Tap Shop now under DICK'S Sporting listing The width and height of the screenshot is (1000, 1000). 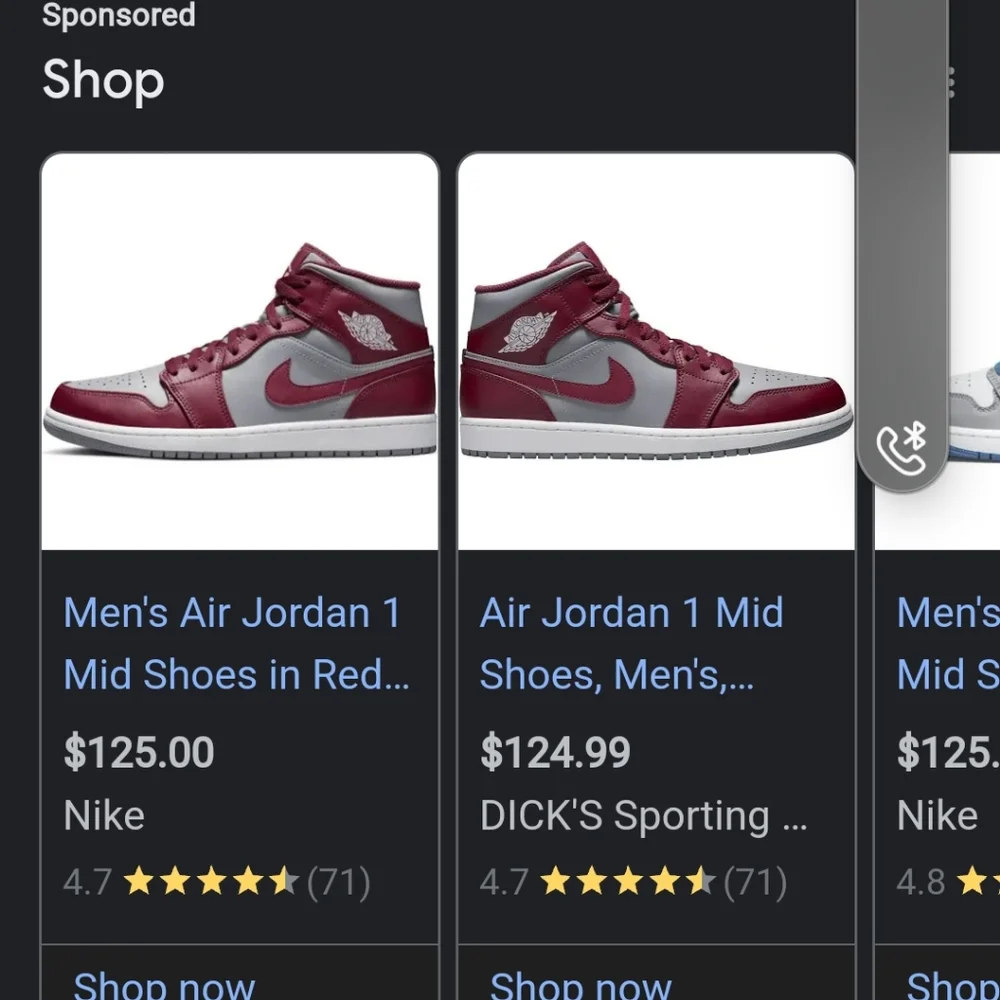click(x=580, y=985)
